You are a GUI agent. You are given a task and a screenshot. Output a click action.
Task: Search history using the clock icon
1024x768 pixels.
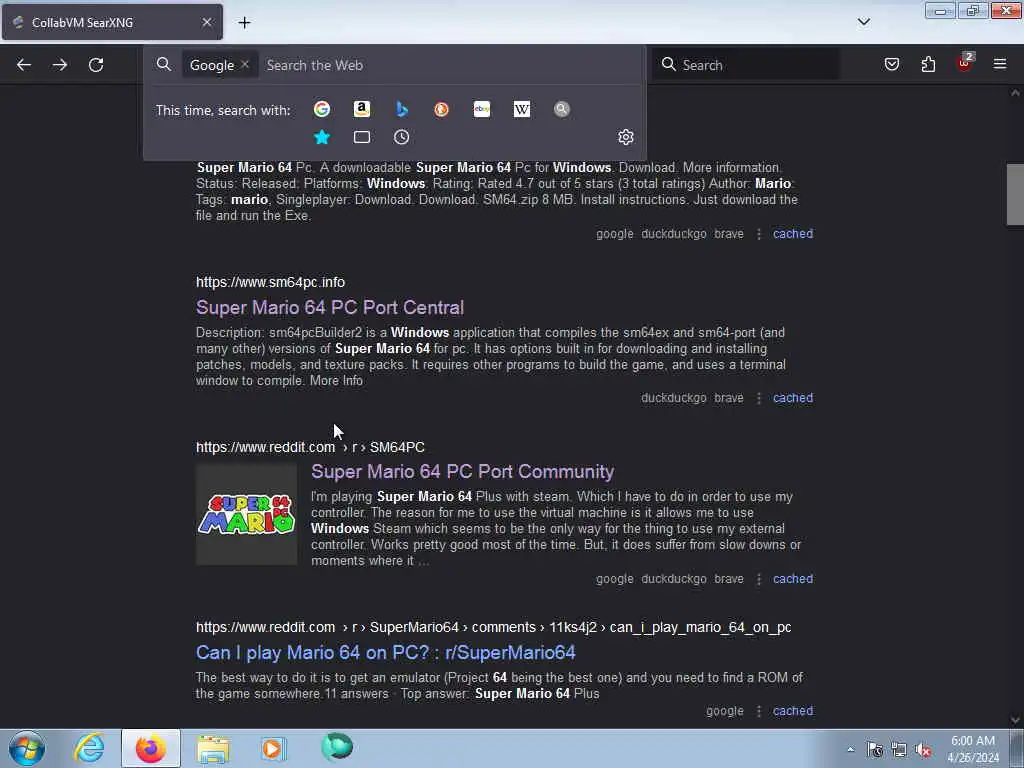pyautogui.click(x=402, y=137)
